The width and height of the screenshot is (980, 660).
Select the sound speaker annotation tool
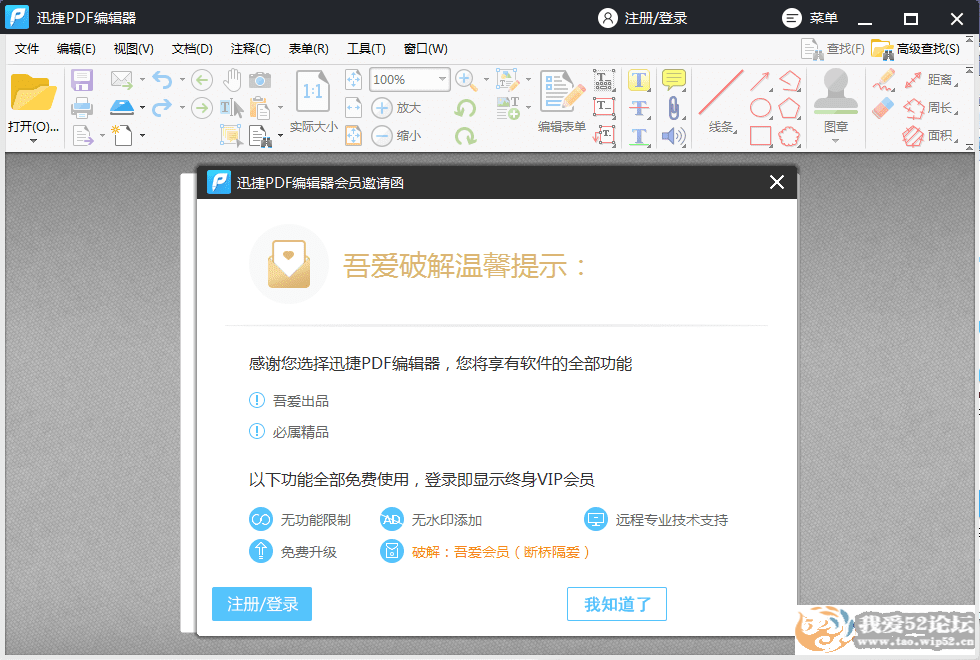pos(674,136)
